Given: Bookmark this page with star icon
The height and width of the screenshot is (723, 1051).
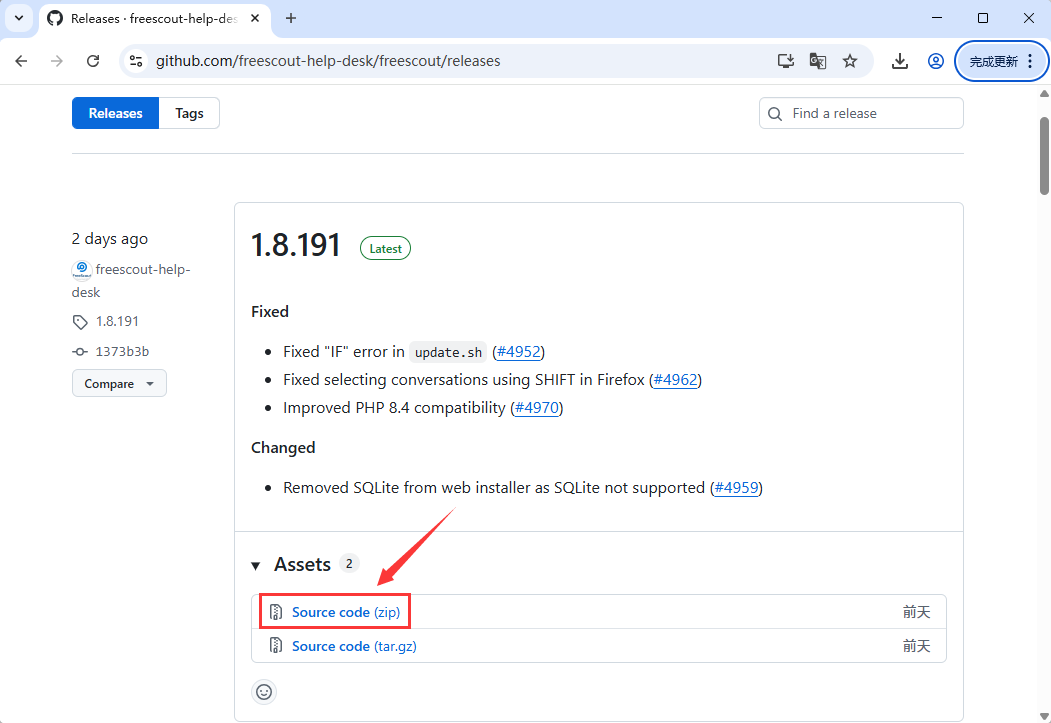Looking at the screenshot, I should pos(850,61).
